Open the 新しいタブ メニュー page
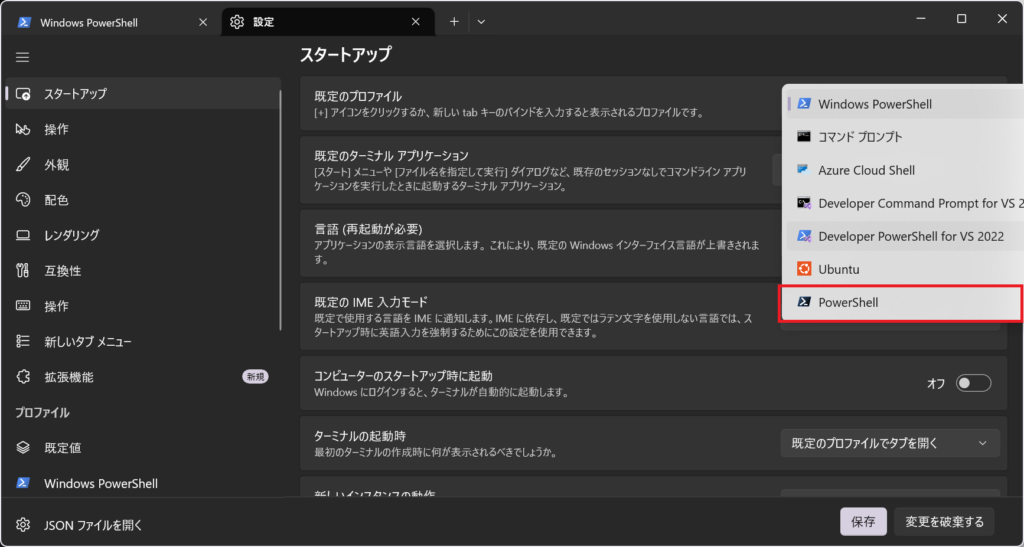Viewport: 1024px width, 547px height. click(144, 341)
